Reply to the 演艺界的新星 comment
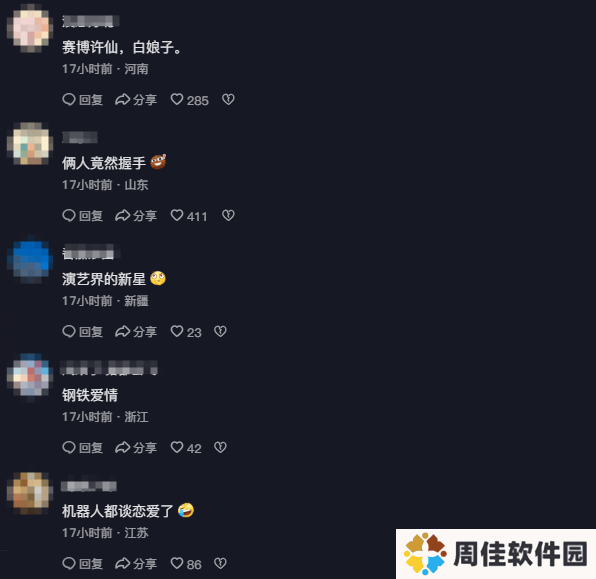 click(x=82, y=332)
